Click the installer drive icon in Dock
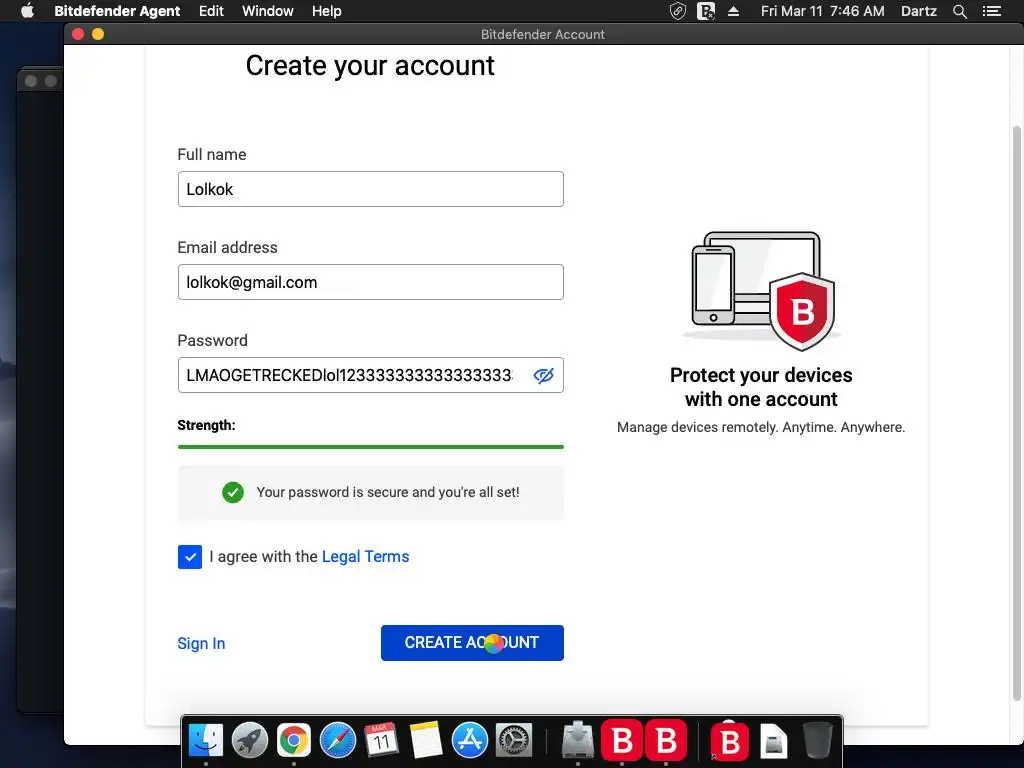Viewport: 1024px width, 768px height. click(x=577, y=739)
